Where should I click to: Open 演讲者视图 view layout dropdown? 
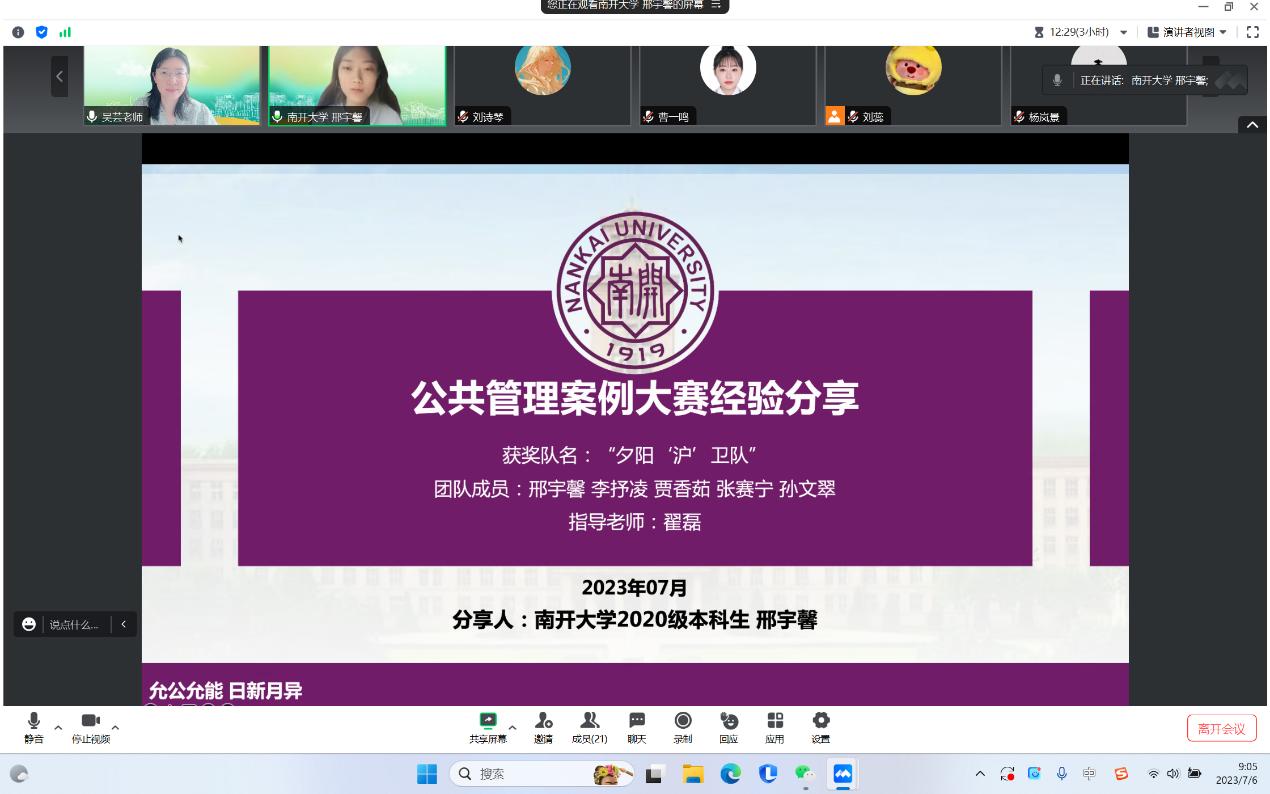[1187, 32]
